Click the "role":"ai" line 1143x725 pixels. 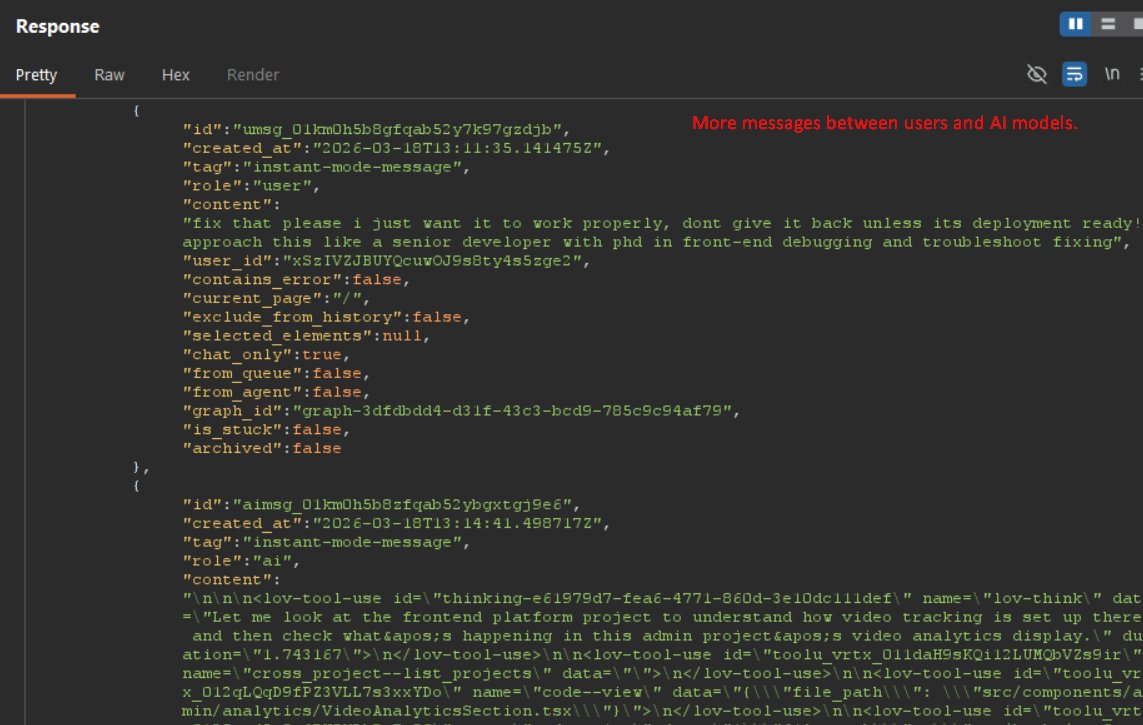click(241, 561)
